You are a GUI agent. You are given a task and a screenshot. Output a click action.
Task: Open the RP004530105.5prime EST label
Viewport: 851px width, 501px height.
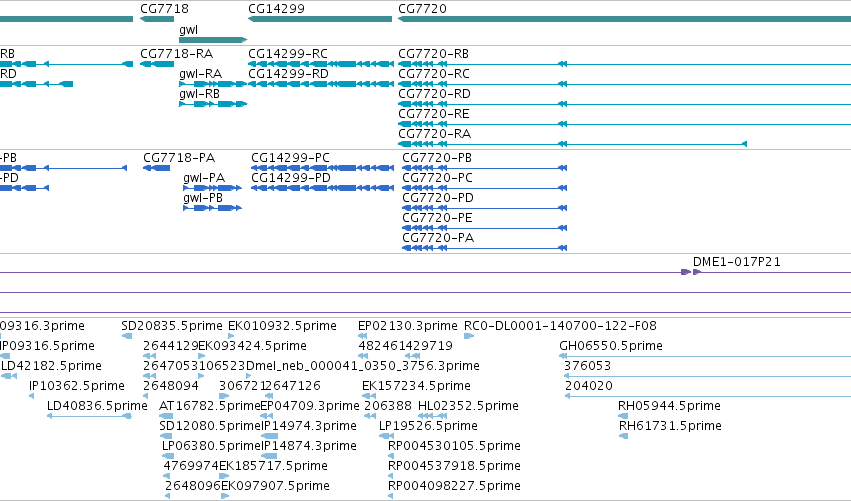[x=454, y=447]
